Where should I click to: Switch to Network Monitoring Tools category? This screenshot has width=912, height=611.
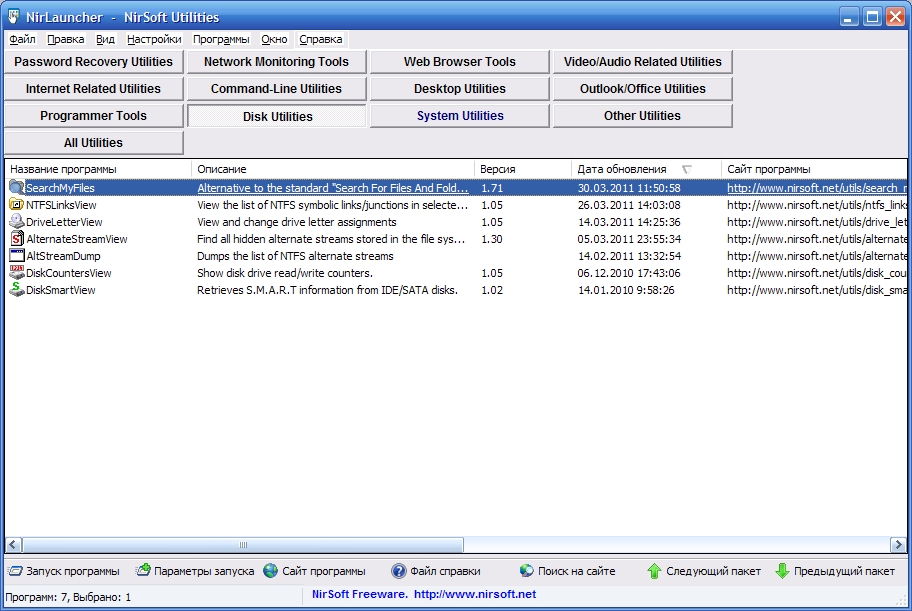276,62
